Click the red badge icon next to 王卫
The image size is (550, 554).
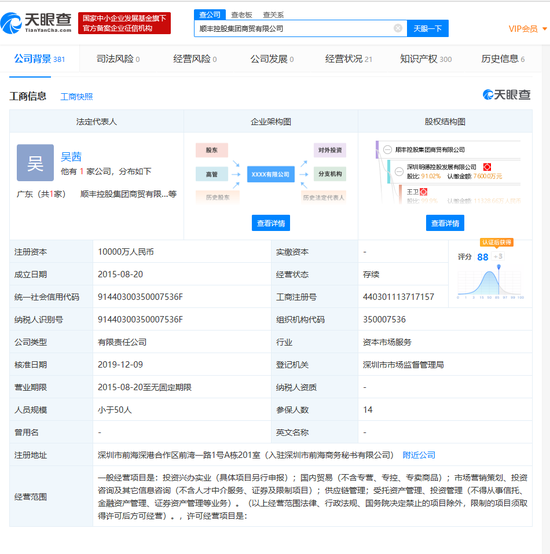coord(424,192)
